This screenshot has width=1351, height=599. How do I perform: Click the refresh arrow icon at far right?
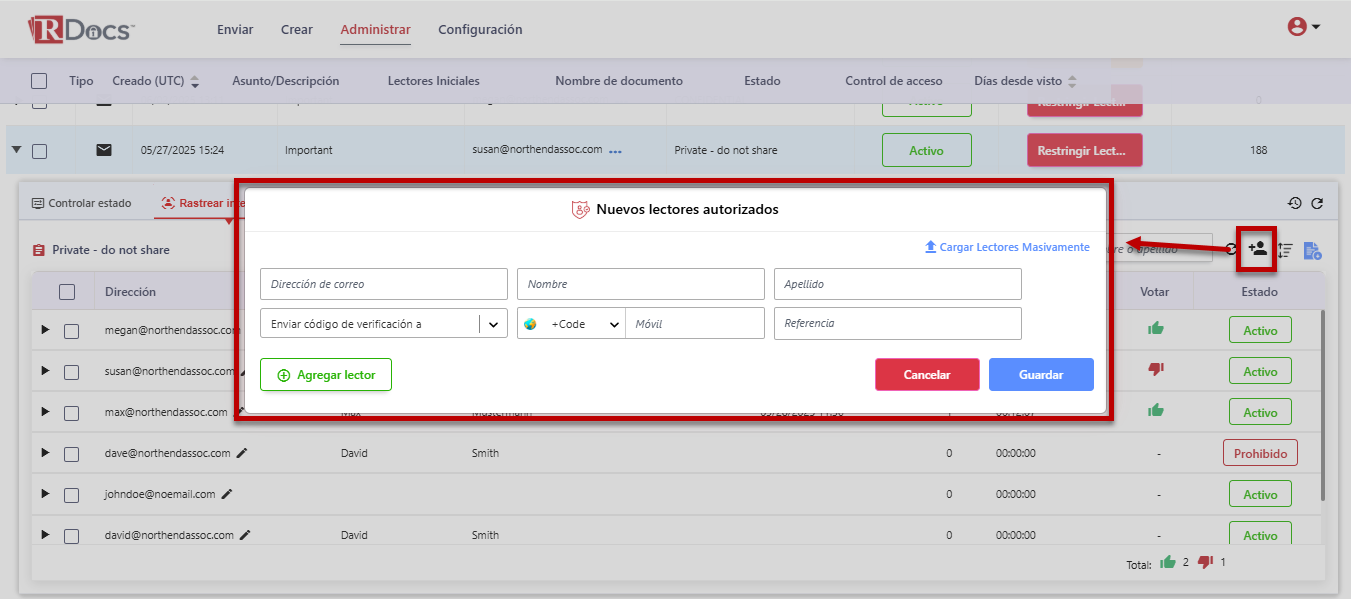[1317, 203]
